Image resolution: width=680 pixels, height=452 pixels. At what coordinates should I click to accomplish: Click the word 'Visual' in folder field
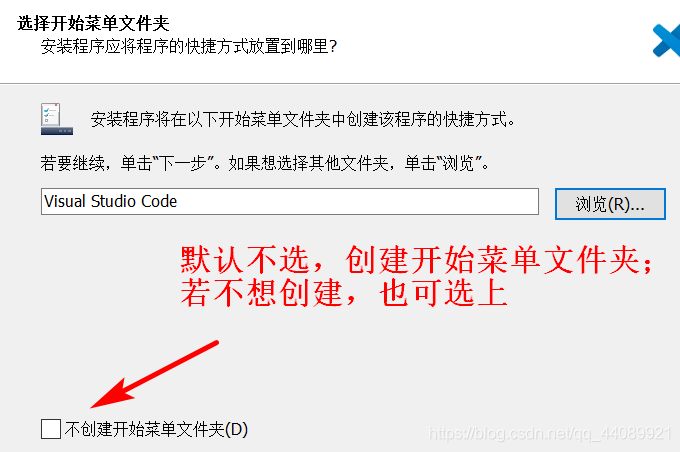pos(65,201)
